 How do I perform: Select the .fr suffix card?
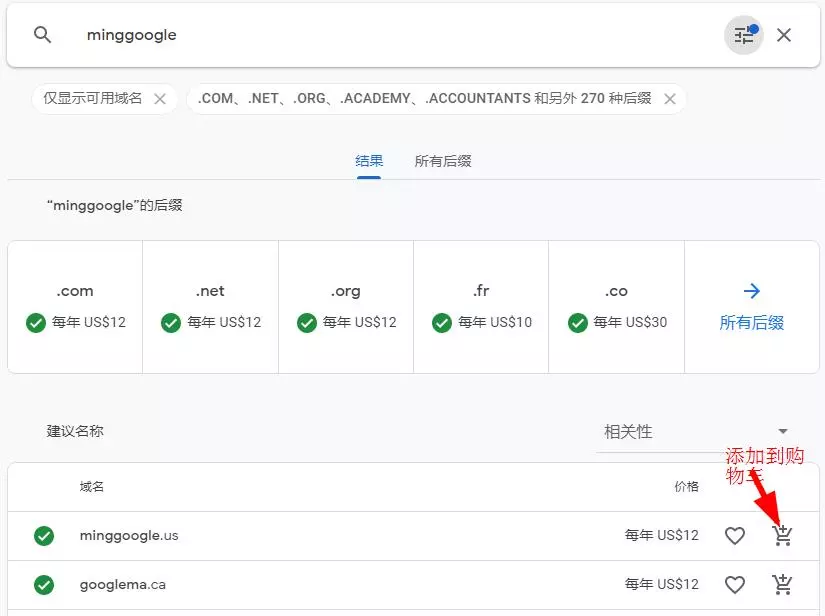tap(481, 307)
